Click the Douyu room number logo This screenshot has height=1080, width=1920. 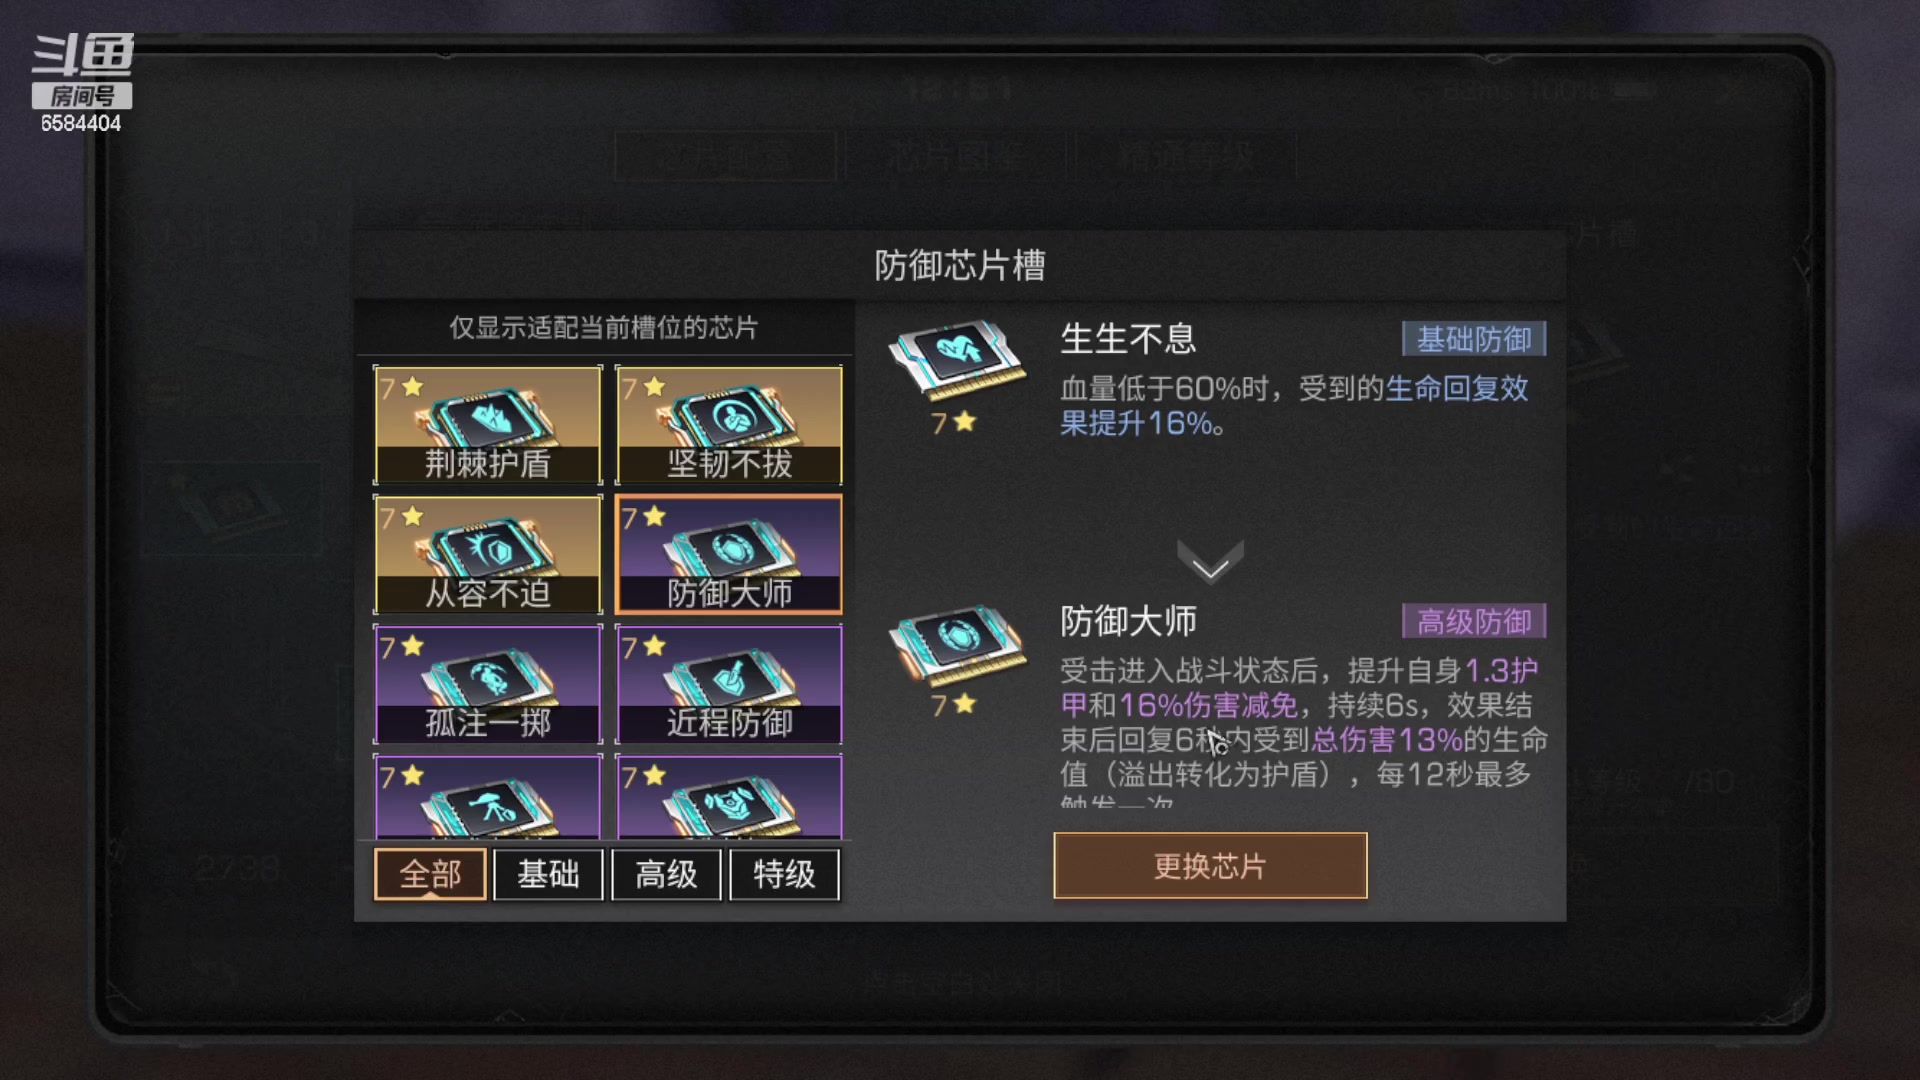pos(82,83)
